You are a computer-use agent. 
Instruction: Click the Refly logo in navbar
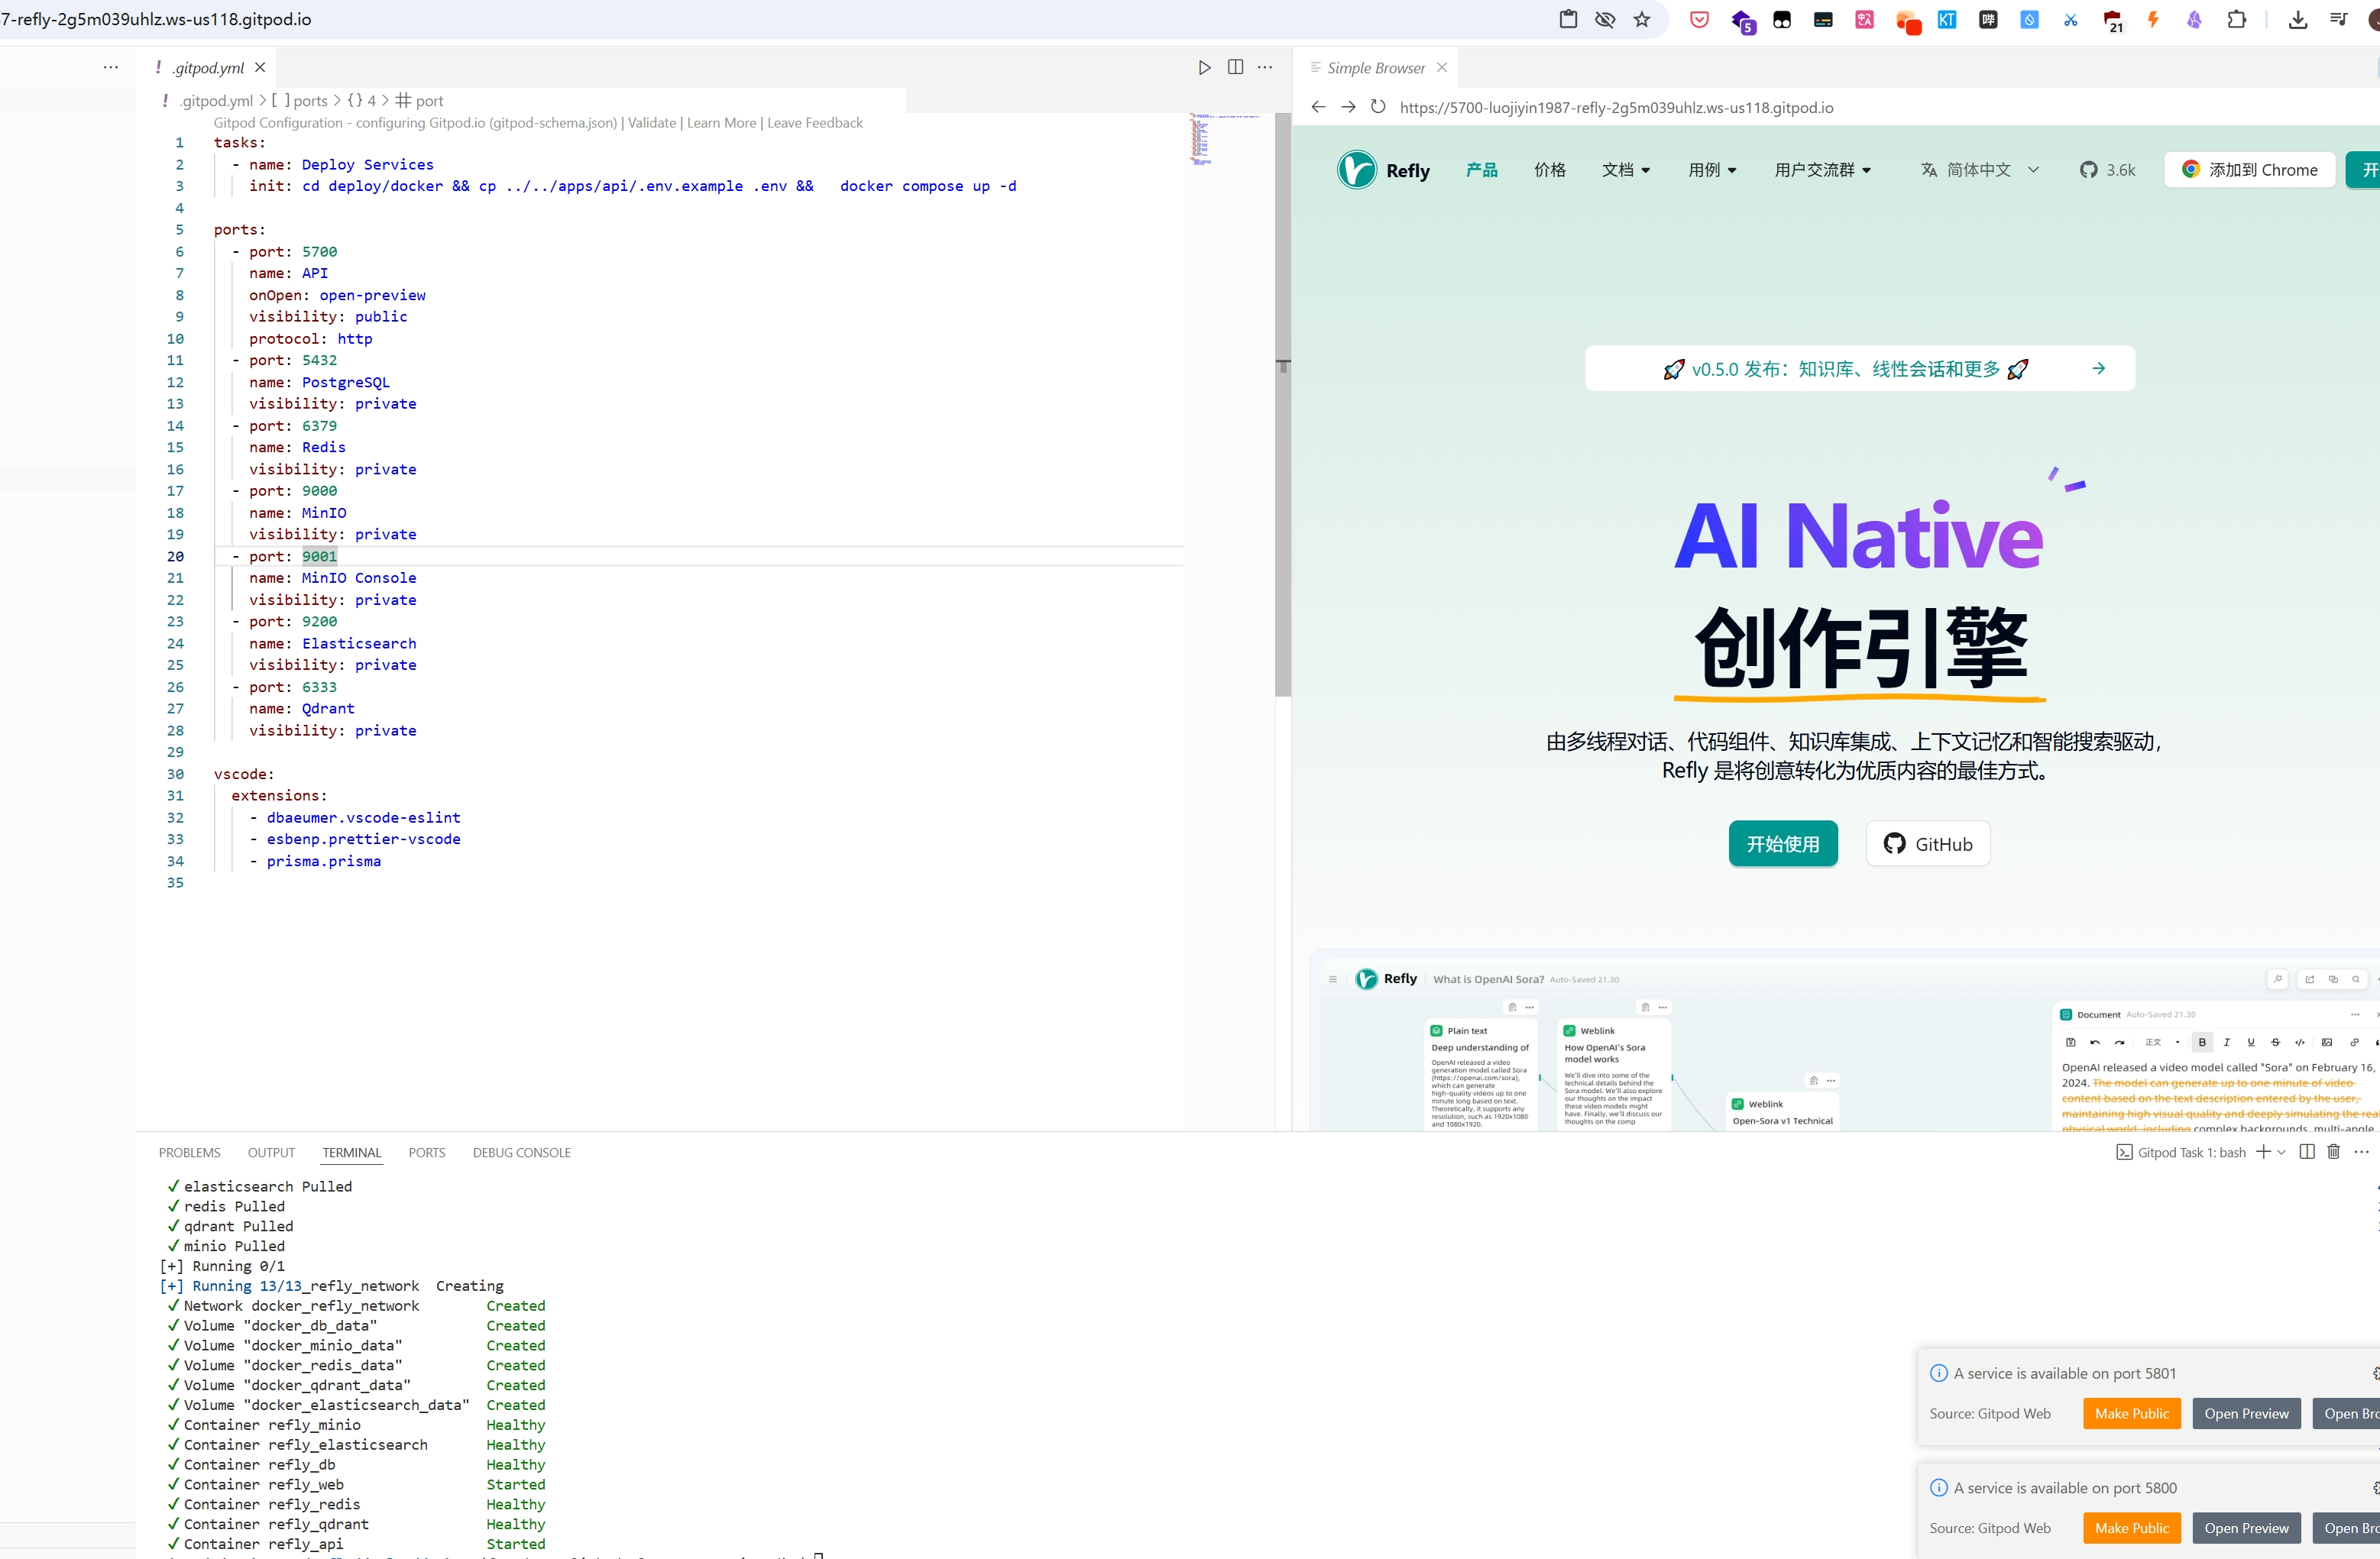pyautogui.click(x=1383, y=170)
